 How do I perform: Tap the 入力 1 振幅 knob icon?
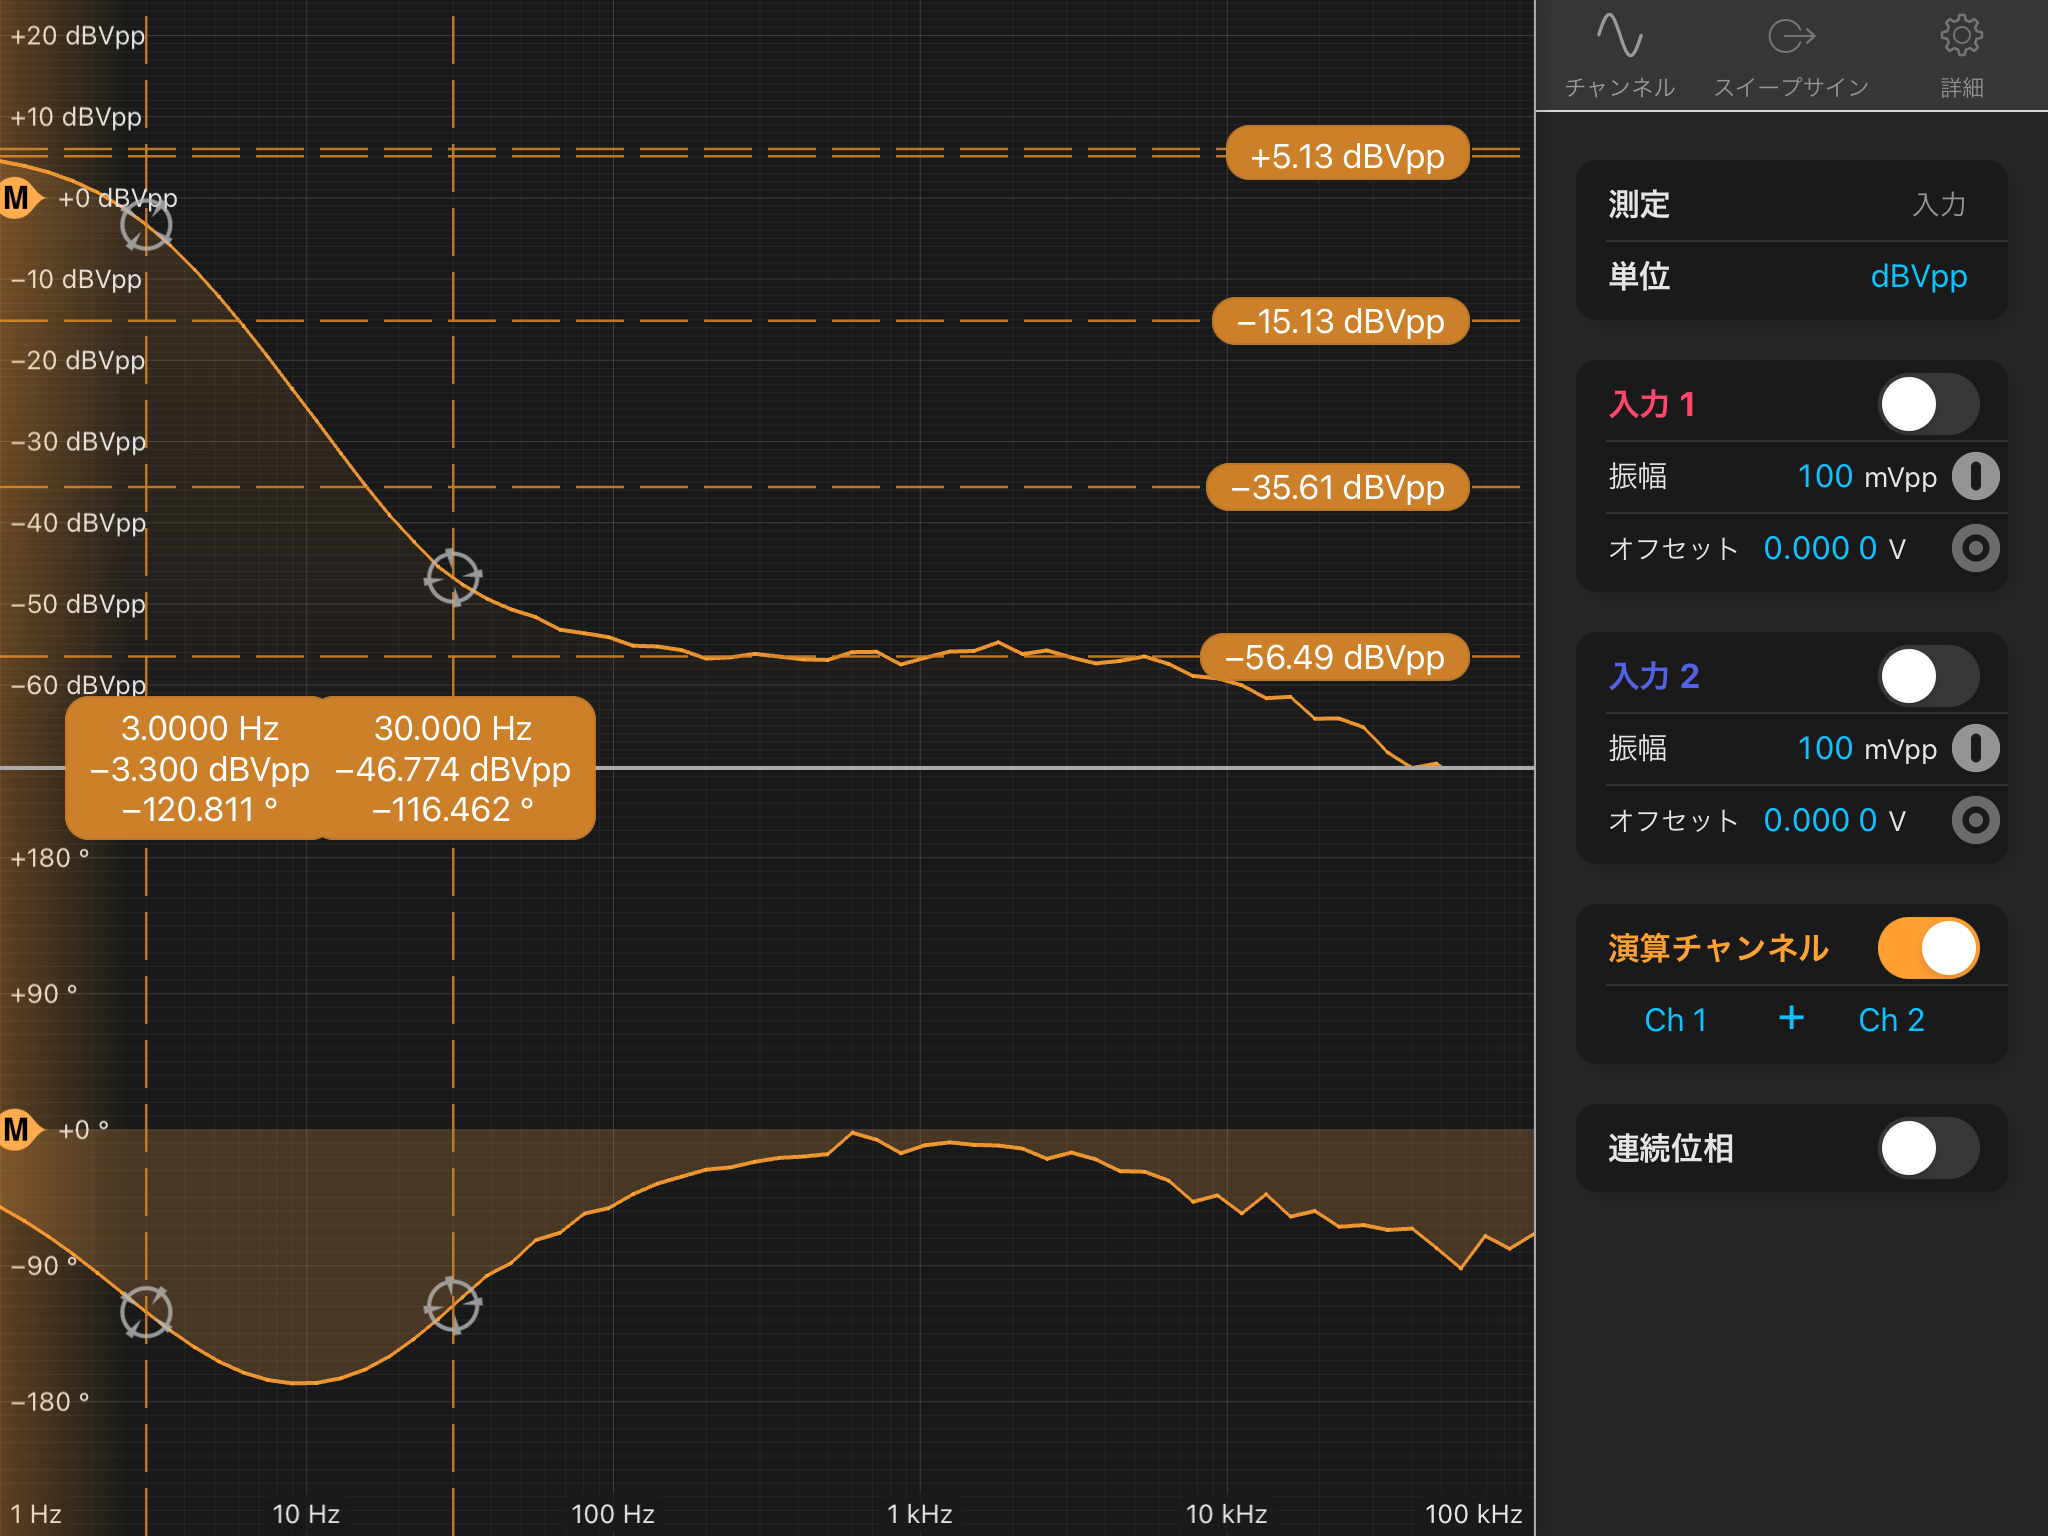(1975, 476)
